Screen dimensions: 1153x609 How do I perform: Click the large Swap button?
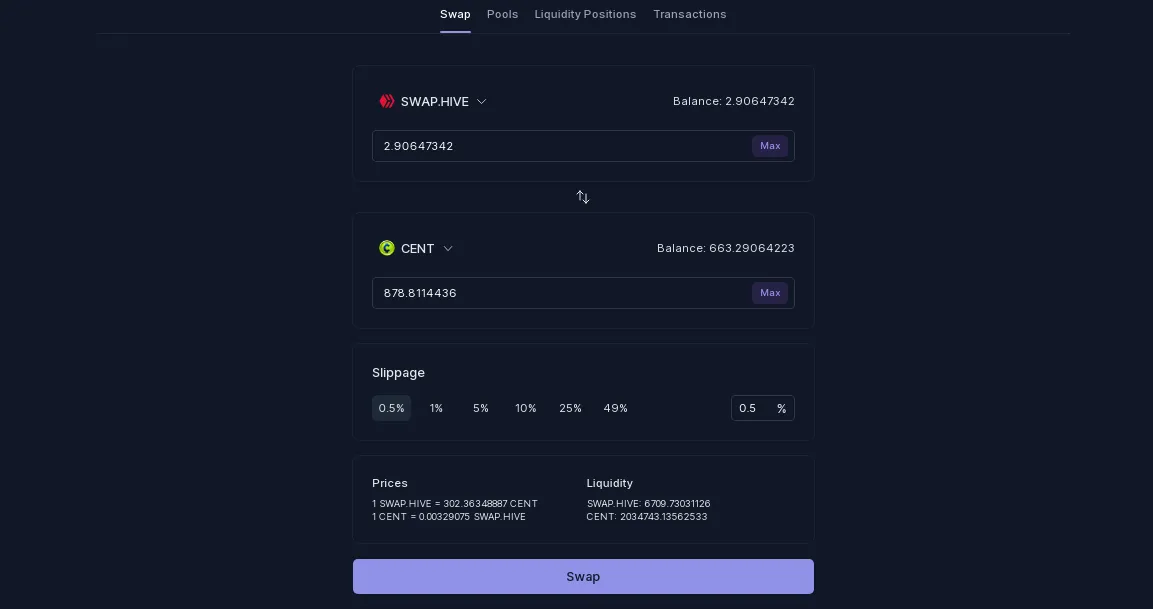coord(583,577)
